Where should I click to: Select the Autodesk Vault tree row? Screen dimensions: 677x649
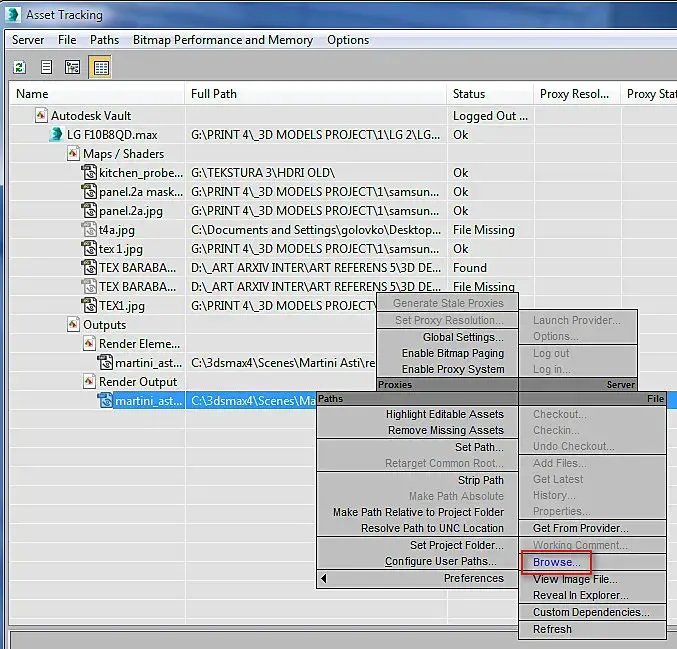point(91,116)
